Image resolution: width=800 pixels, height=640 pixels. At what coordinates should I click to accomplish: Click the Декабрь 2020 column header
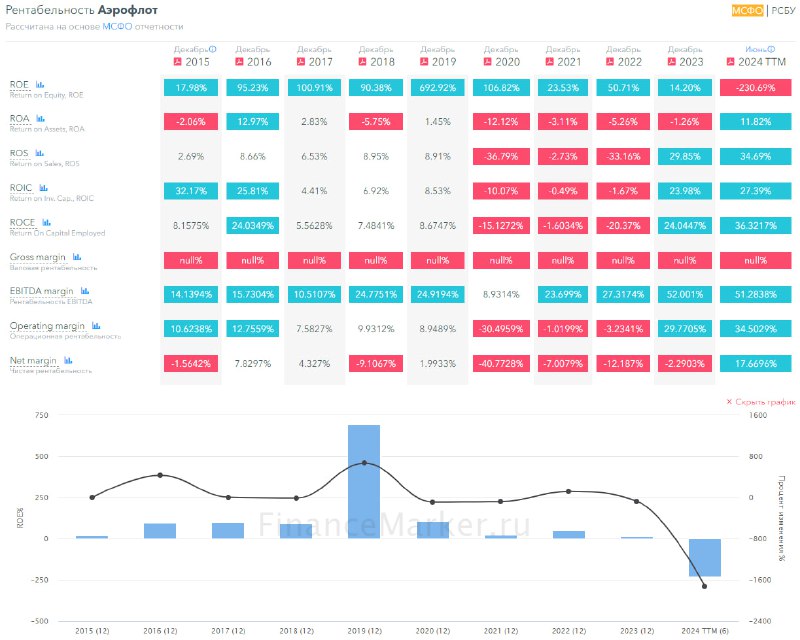(502, 56)
